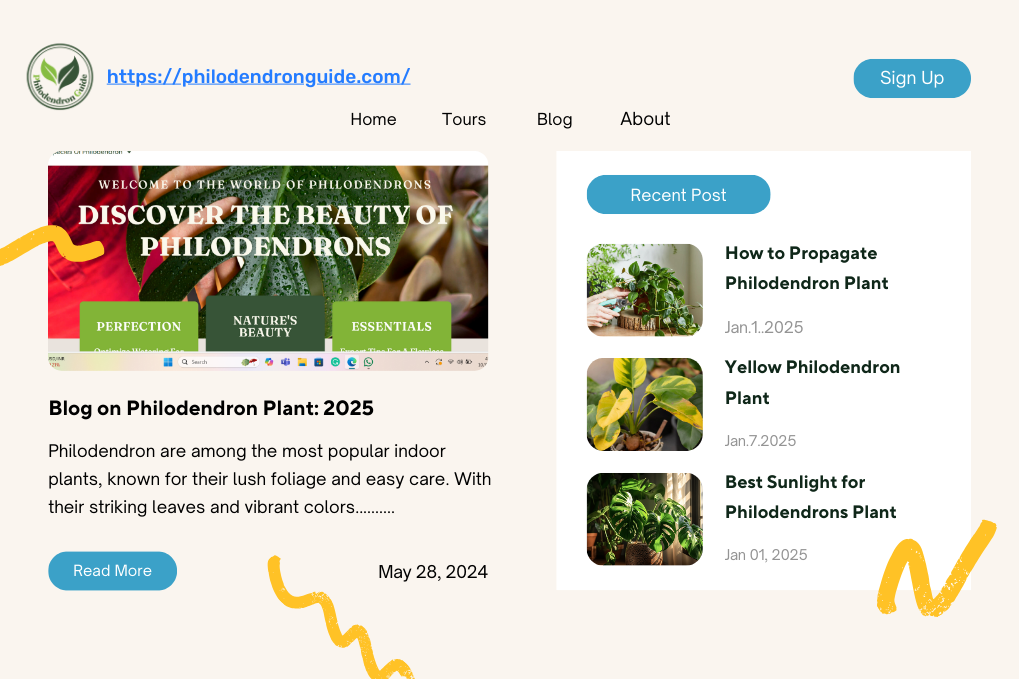This screenshot has width=1019, height=679.
Task: Click the Philodendron Guide leaf logo
Action: pyautogui.click(x=60, y=77)
